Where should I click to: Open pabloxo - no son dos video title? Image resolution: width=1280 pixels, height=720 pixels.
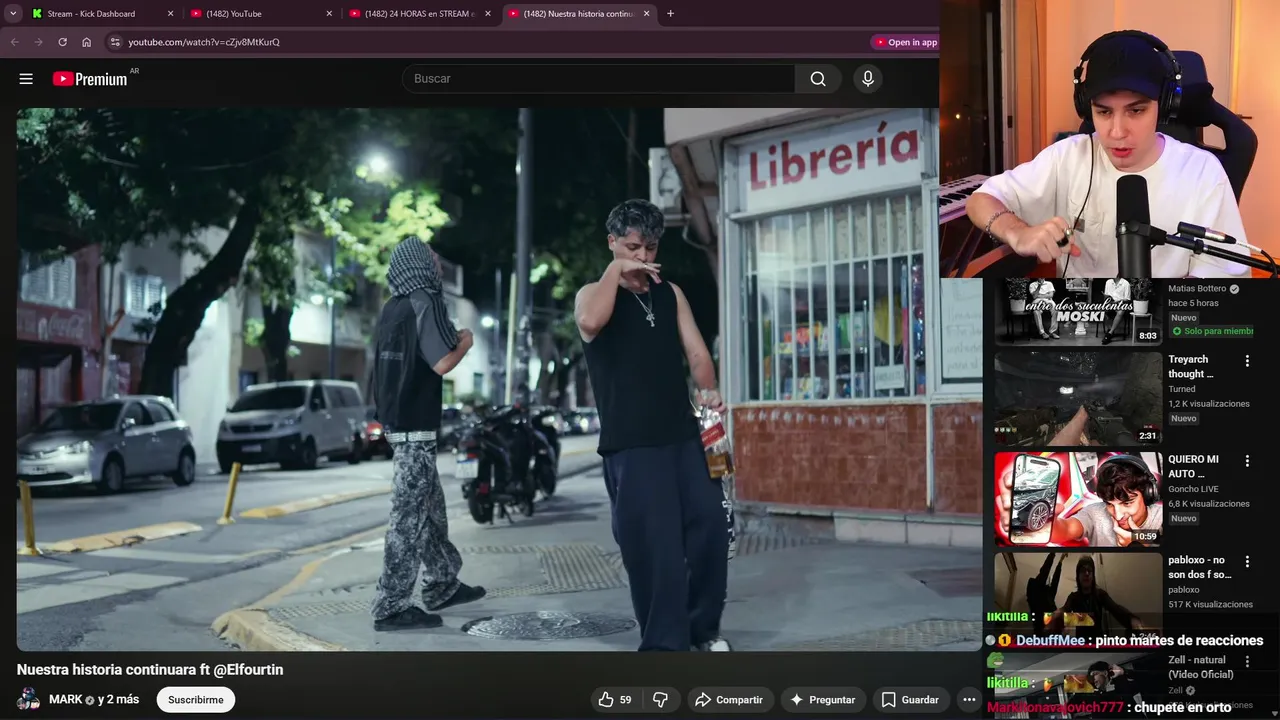(1200, 567)
